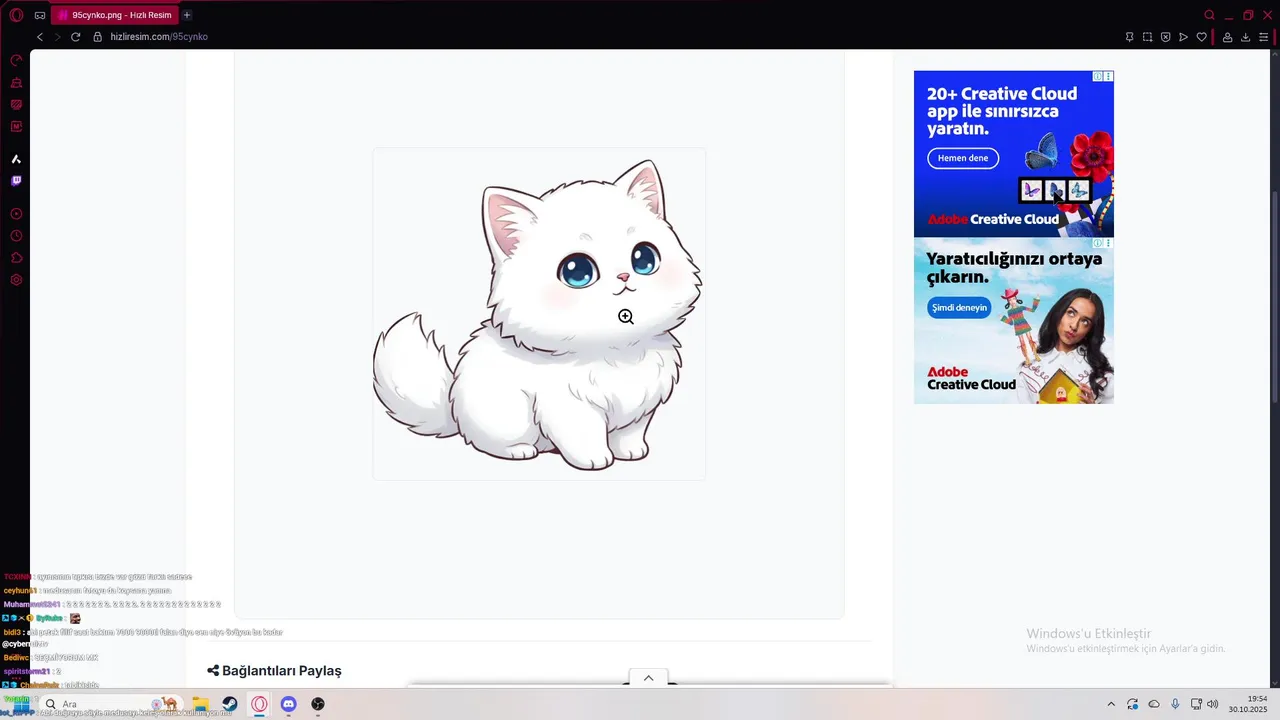Switch to the 95cynko.png - Hızlı Resim tab
Viewport: 1280px width, 720px height.
[115, 15]
